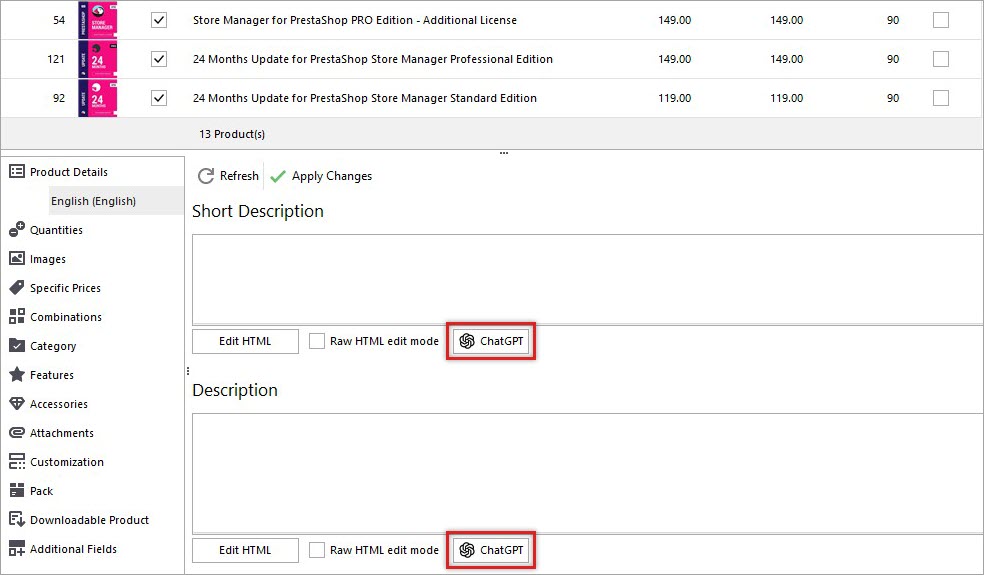Click the Store Manager PRO Edition product thumbnail
Screen dimensions: 984x575
(x=98, y=20)
